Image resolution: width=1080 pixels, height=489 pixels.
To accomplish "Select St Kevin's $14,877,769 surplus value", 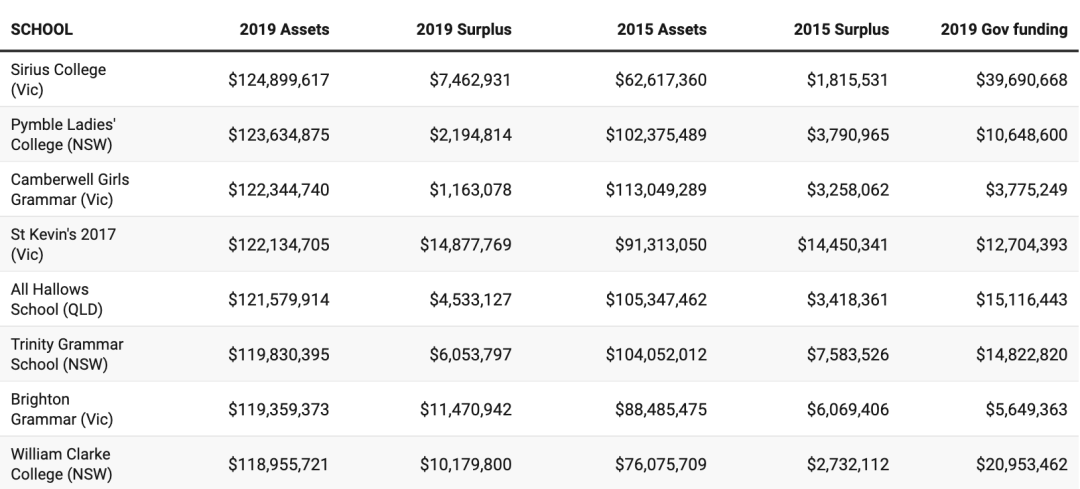I will (466, 244).
